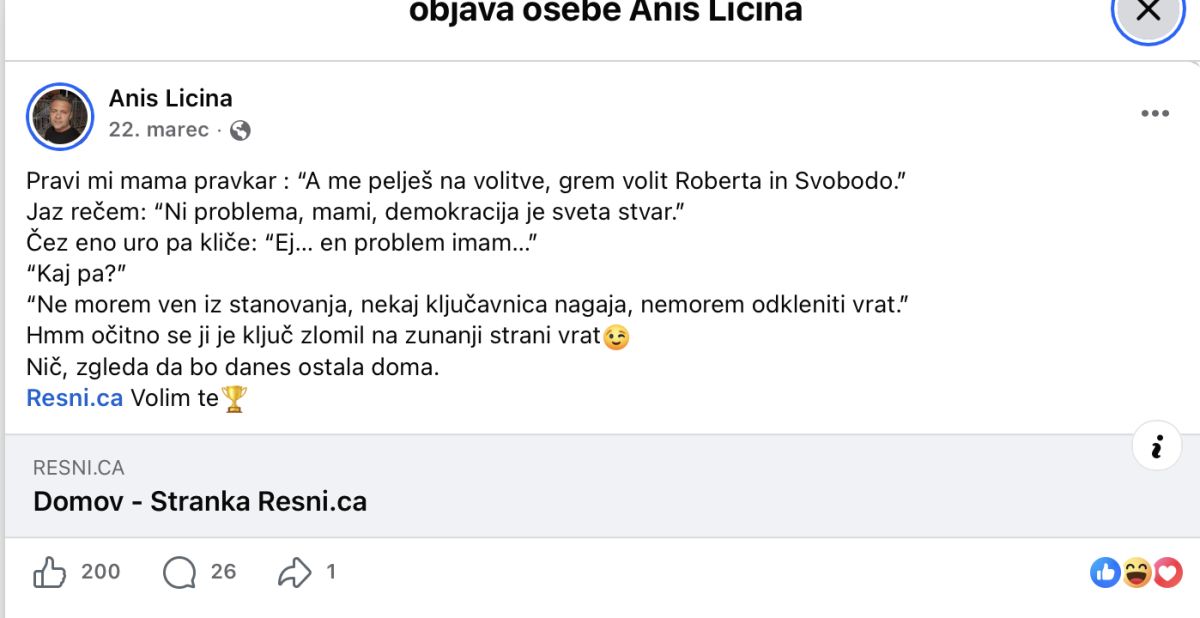The height and width of the screenshot is (618, 1200).
Task: Click the info icon on link preview
Action: [x=1157, y=446]
